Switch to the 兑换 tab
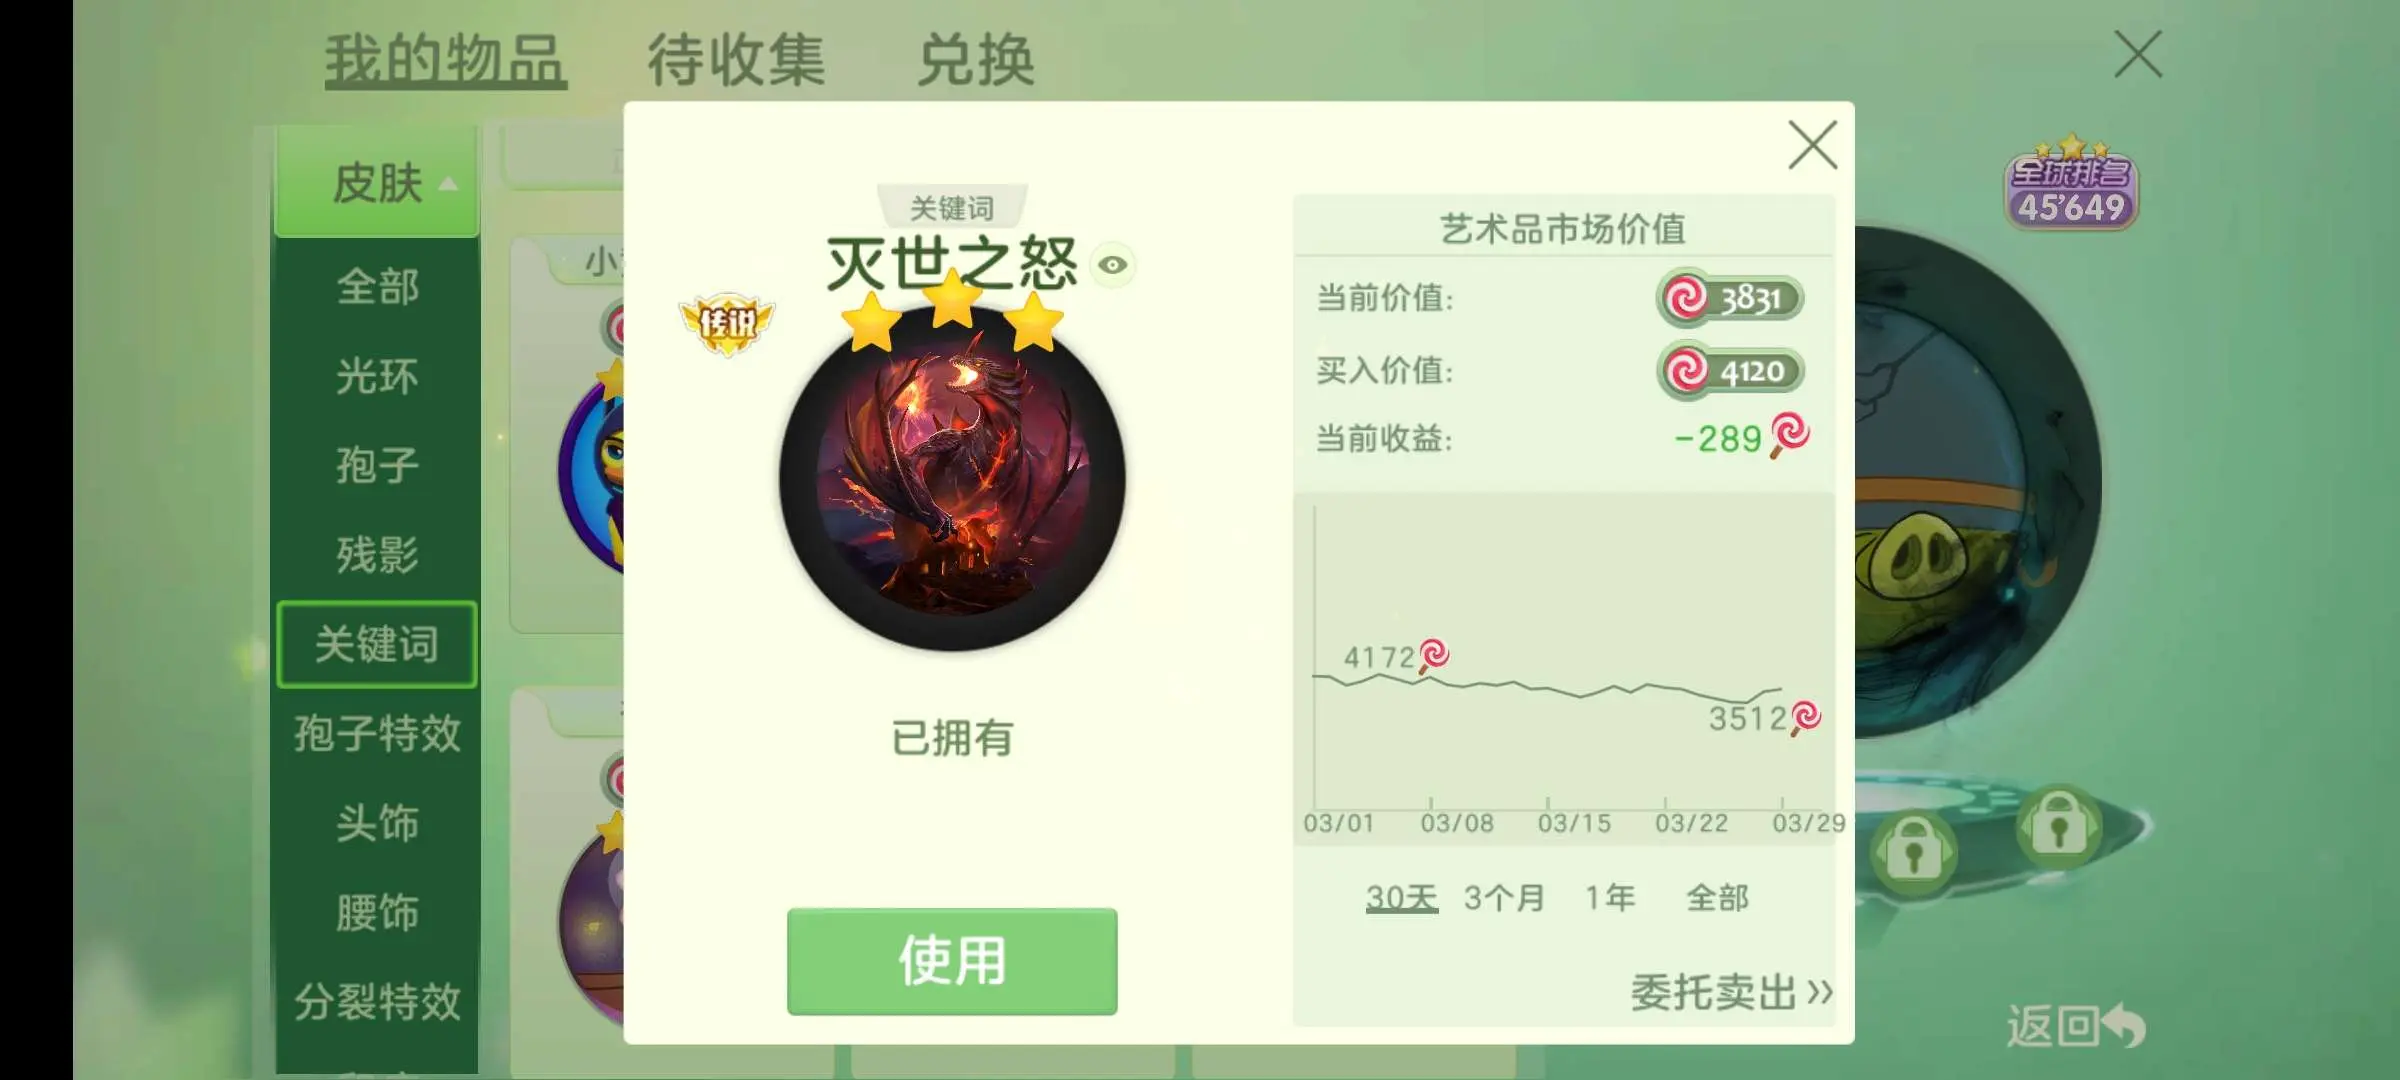 pyautogui.click(x=976, y=60)
